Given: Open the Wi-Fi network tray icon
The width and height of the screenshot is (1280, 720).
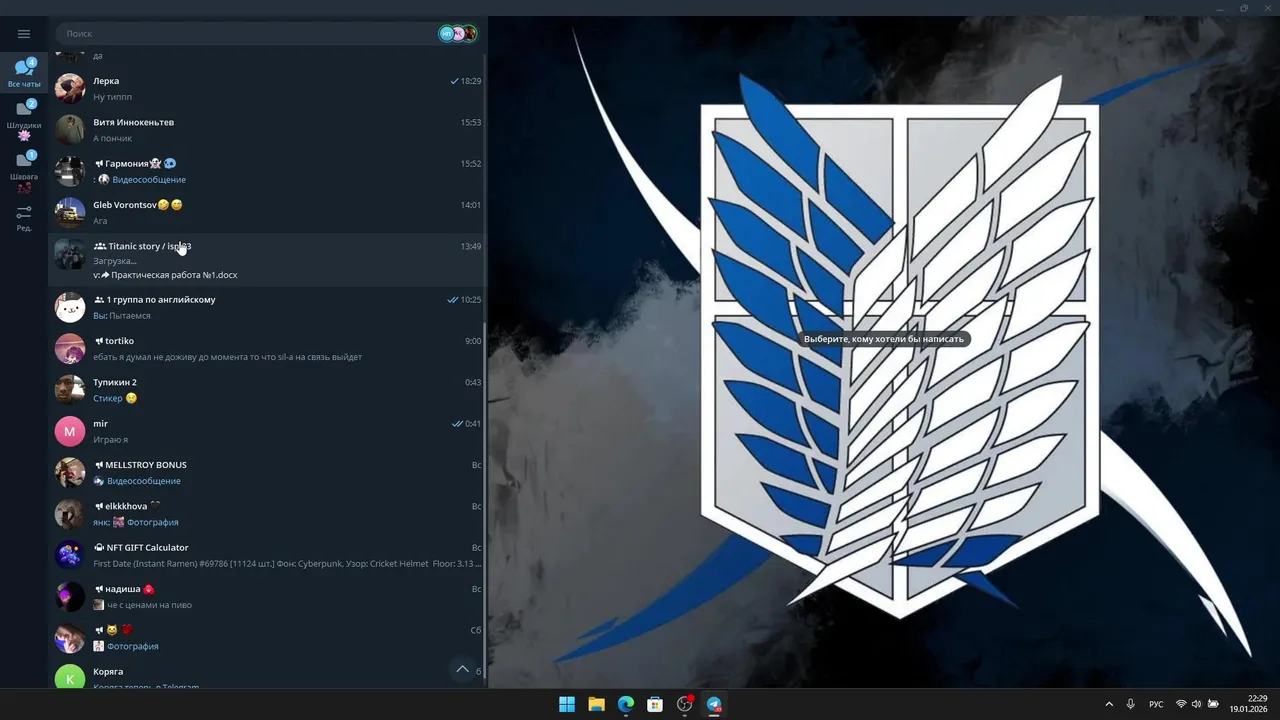Looking at the screenshot, I should coord(1181,704).
